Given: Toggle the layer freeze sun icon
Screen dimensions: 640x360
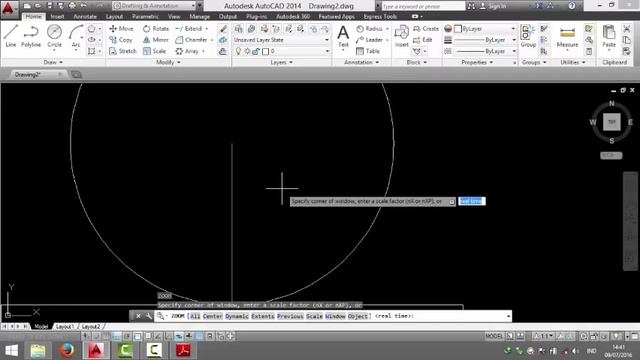Looking at the screenshot, I should 247,51.
